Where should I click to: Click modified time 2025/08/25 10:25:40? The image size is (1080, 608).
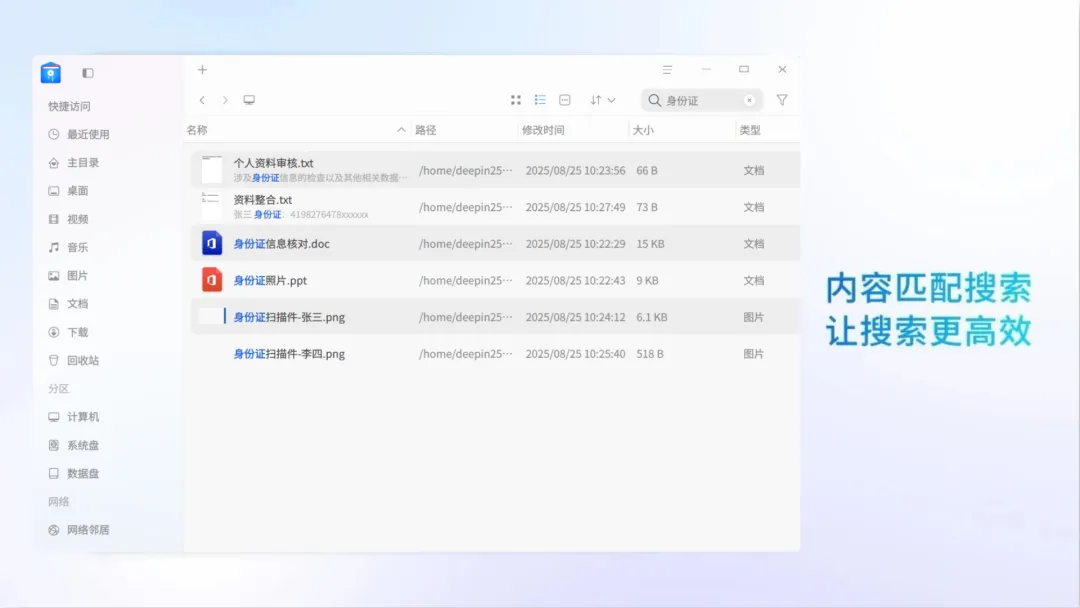tap(575, 354)
